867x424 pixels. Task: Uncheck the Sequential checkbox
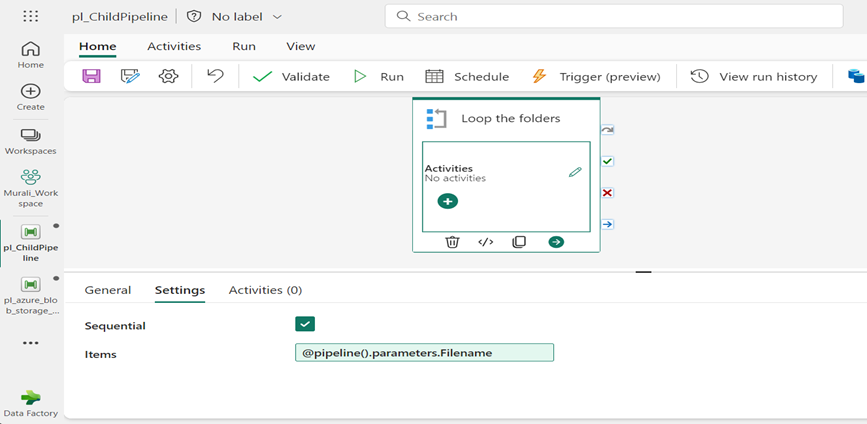[305, 324]
